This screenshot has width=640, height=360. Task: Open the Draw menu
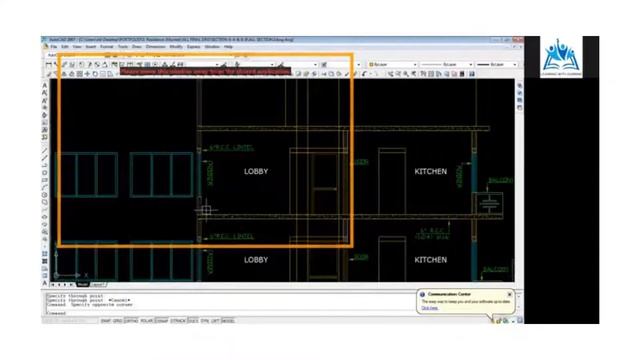(137, 47)
